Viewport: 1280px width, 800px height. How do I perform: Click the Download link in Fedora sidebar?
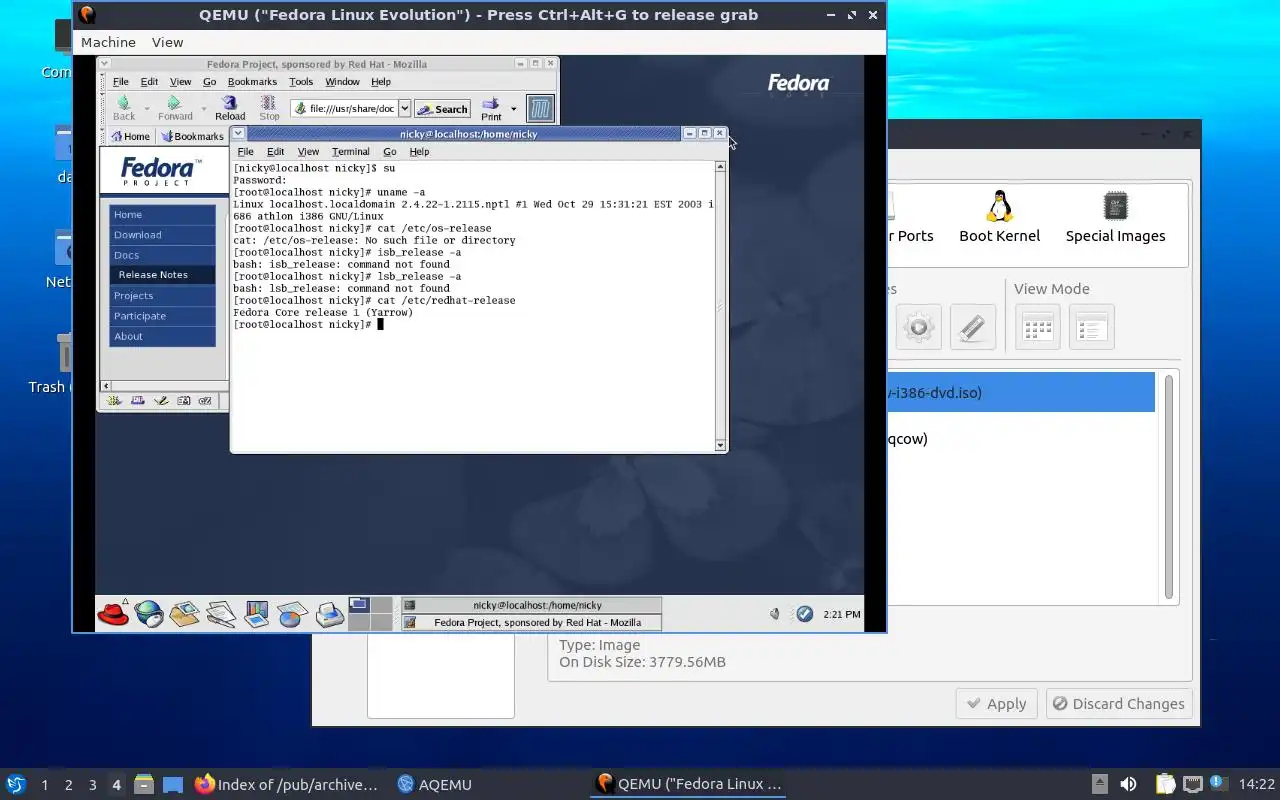coord(162,235)
